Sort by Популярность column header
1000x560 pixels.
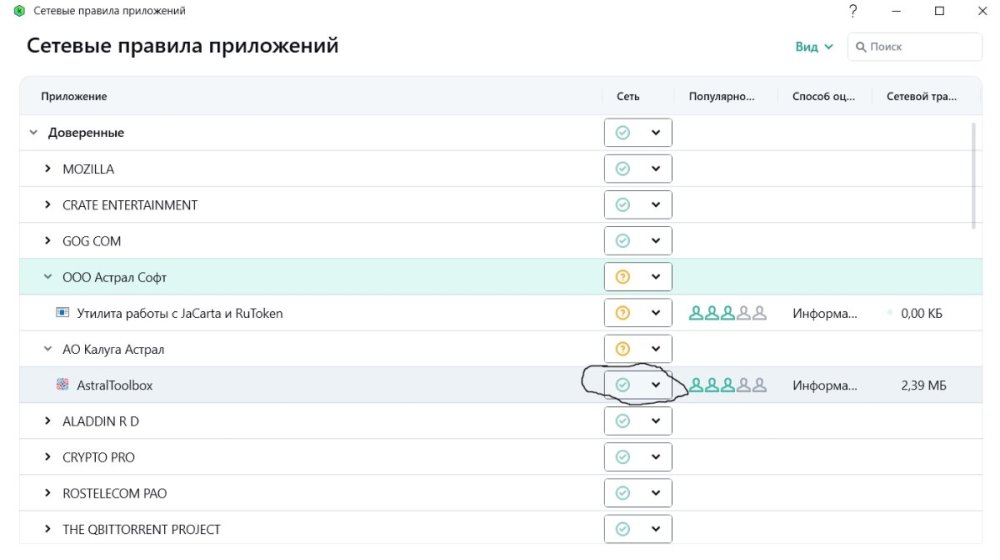tap(721, 96)
